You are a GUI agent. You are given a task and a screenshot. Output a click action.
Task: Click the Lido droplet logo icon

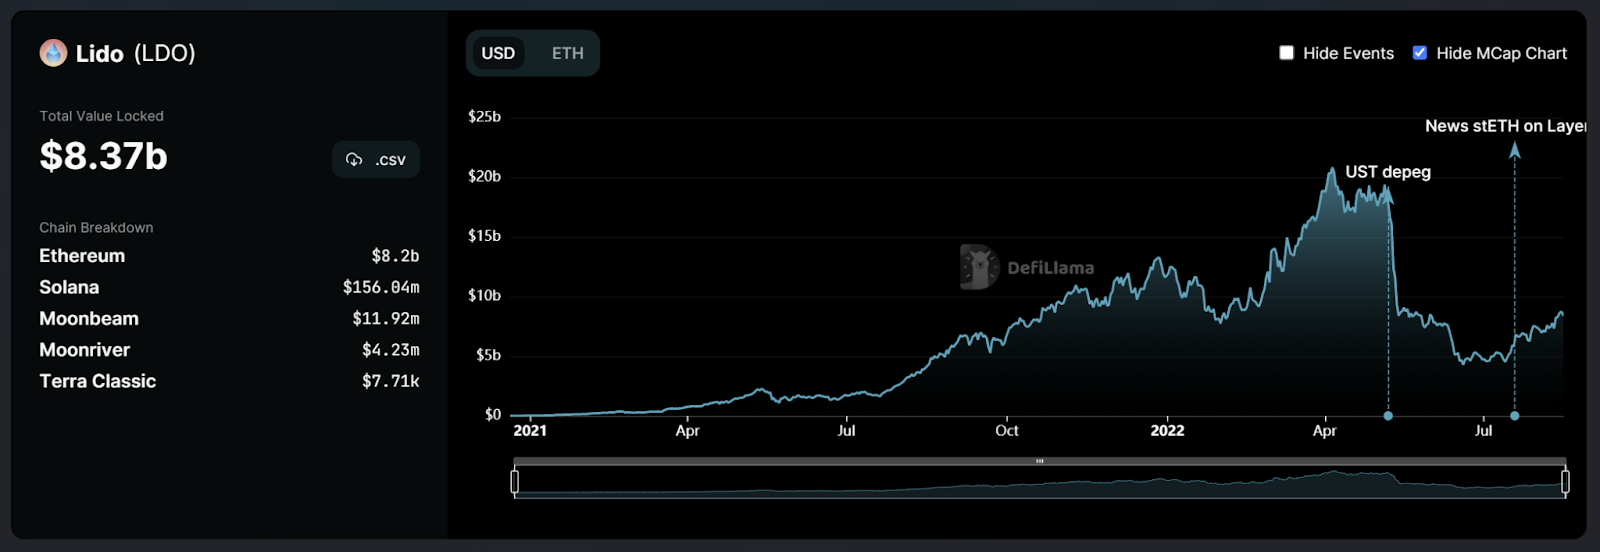pos(53,53)
